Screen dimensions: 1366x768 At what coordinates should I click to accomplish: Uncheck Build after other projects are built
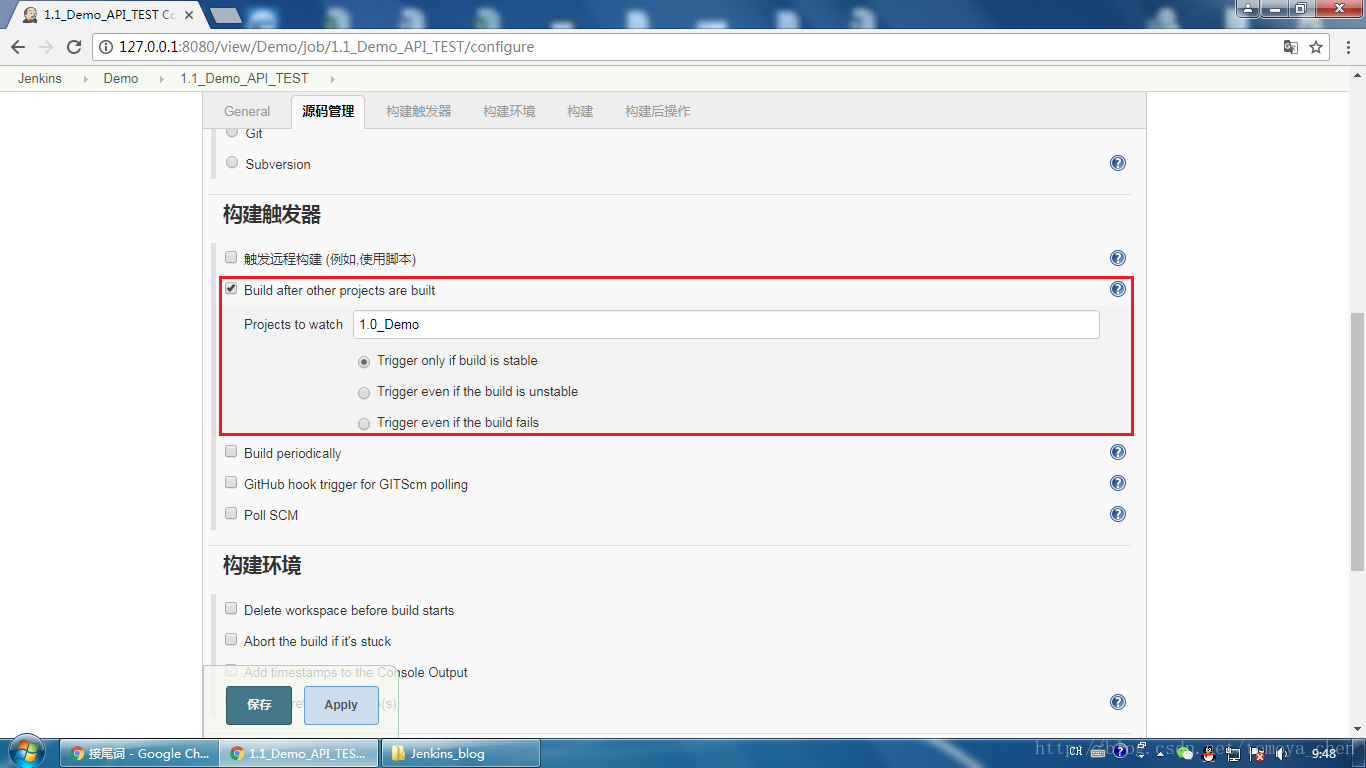(x=231, y=288)
